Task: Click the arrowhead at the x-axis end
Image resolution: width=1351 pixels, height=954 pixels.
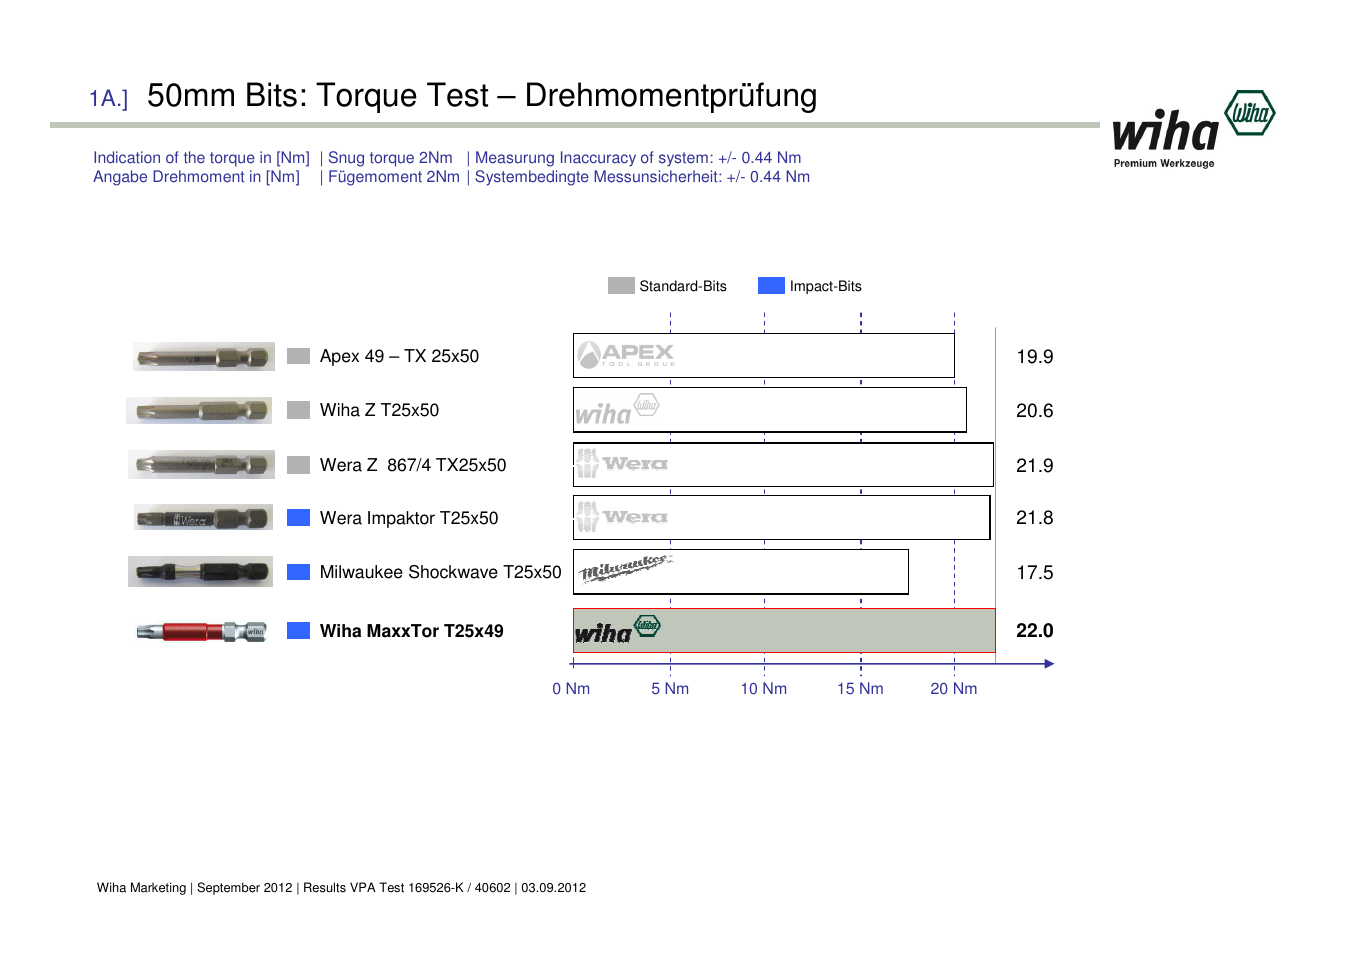Action: (x=1049, y=663)
